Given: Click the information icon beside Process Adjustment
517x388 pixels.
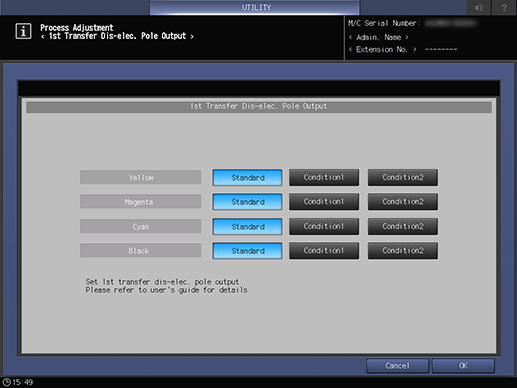Looking at the screenshot, I should [23, 31].
